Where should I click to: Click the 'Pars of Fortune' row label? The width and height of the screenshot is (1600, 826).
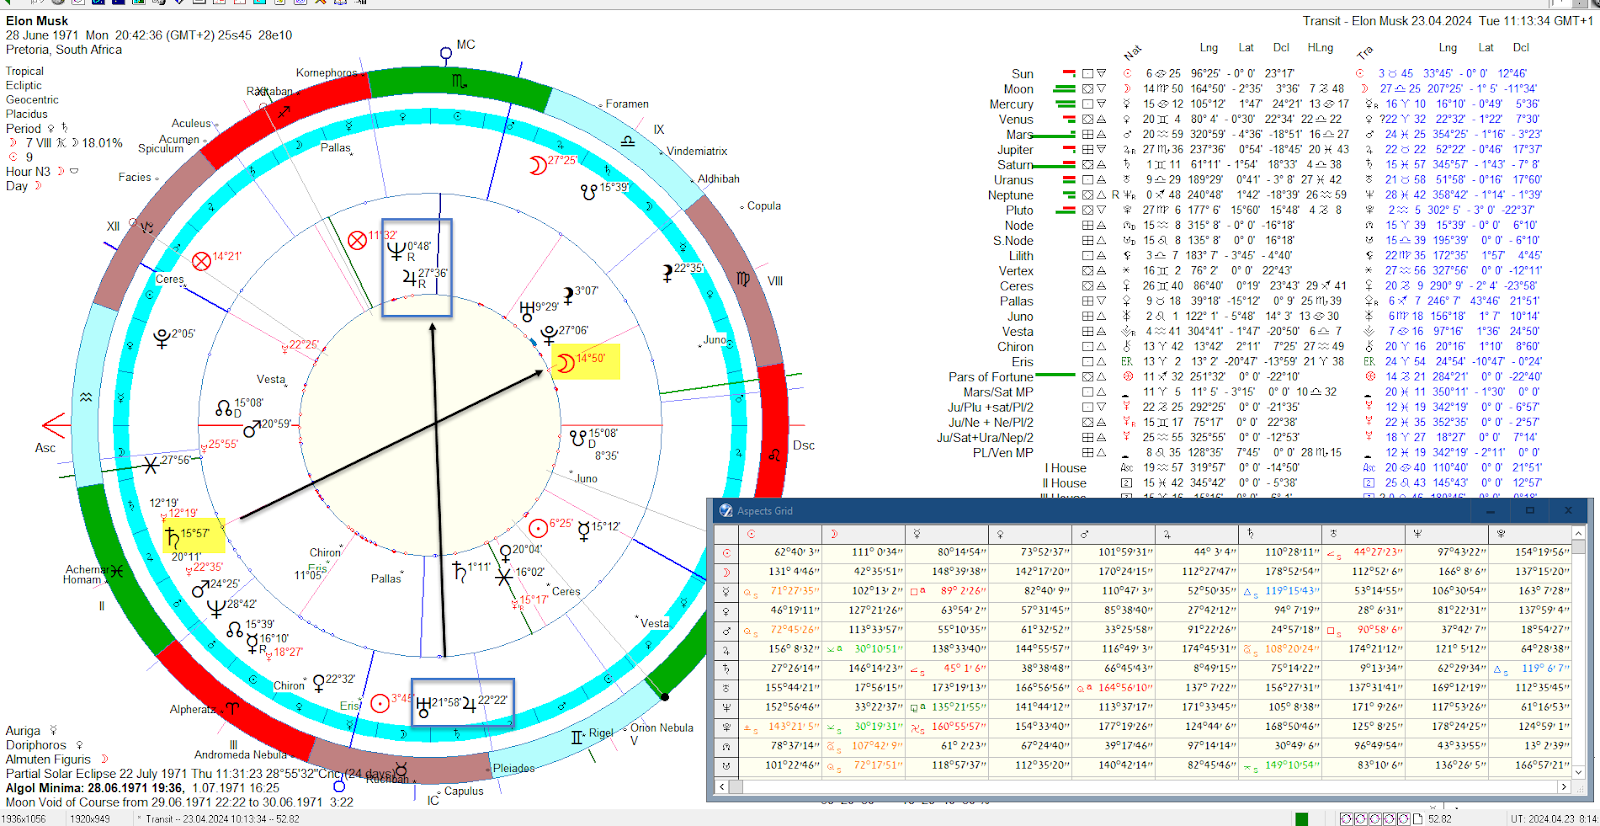[x=991, y=377]
